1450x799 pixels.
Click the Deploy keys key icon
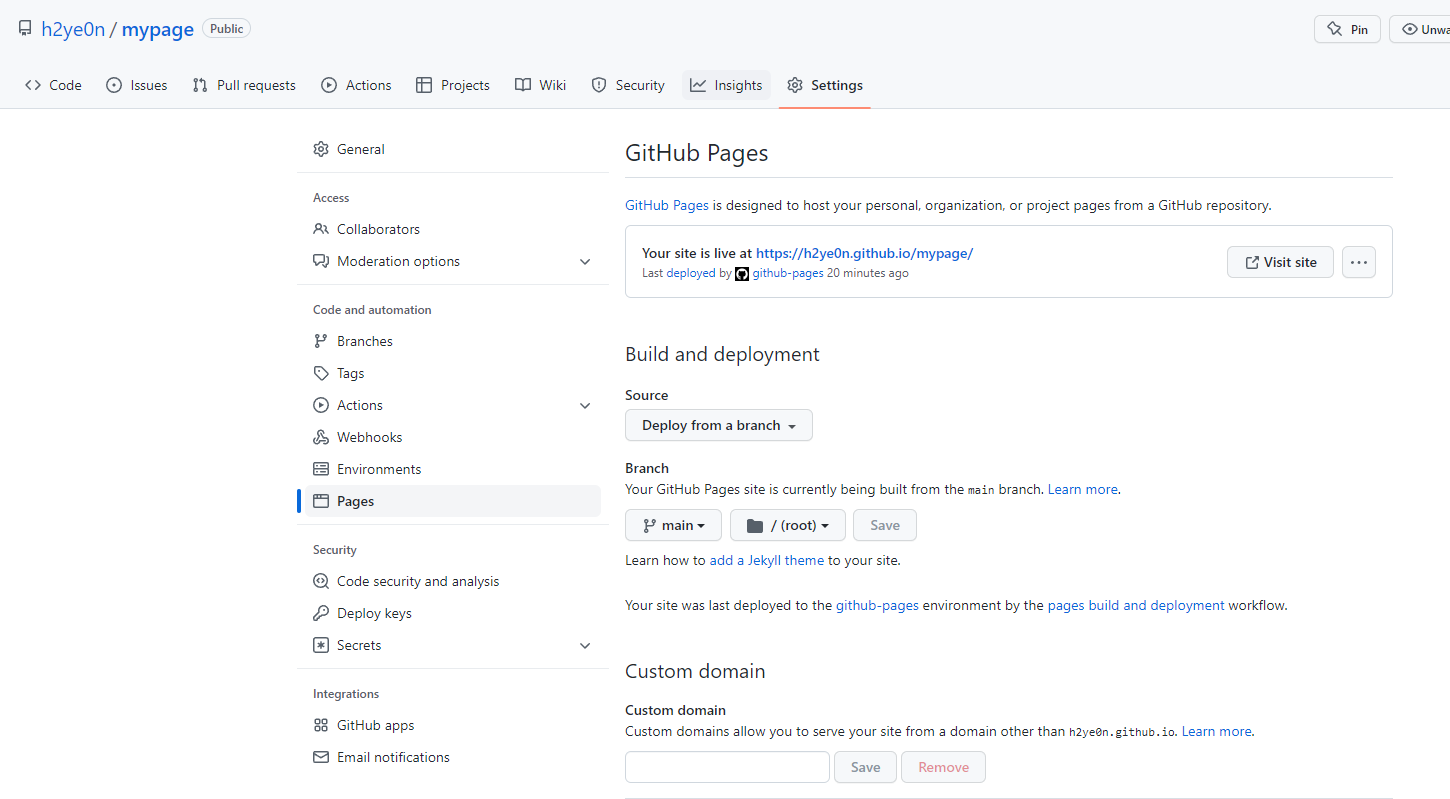pyautogui.click(x=321, y=613)
